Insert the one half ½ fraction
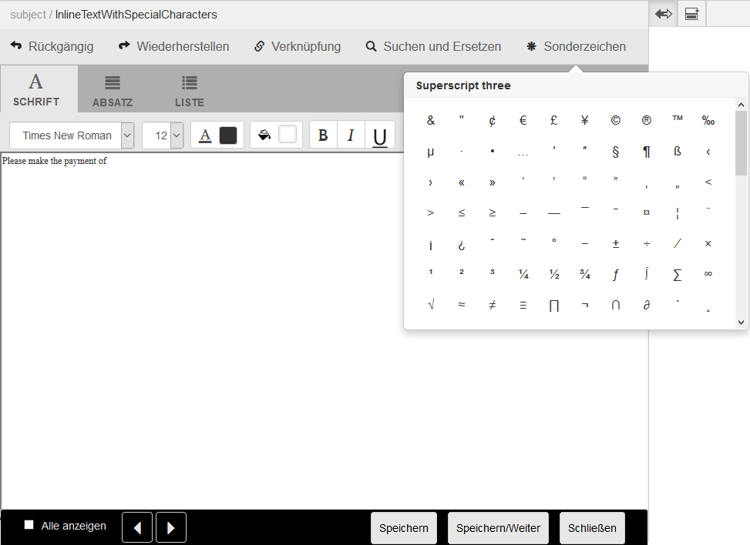 (x=554, y=274)
